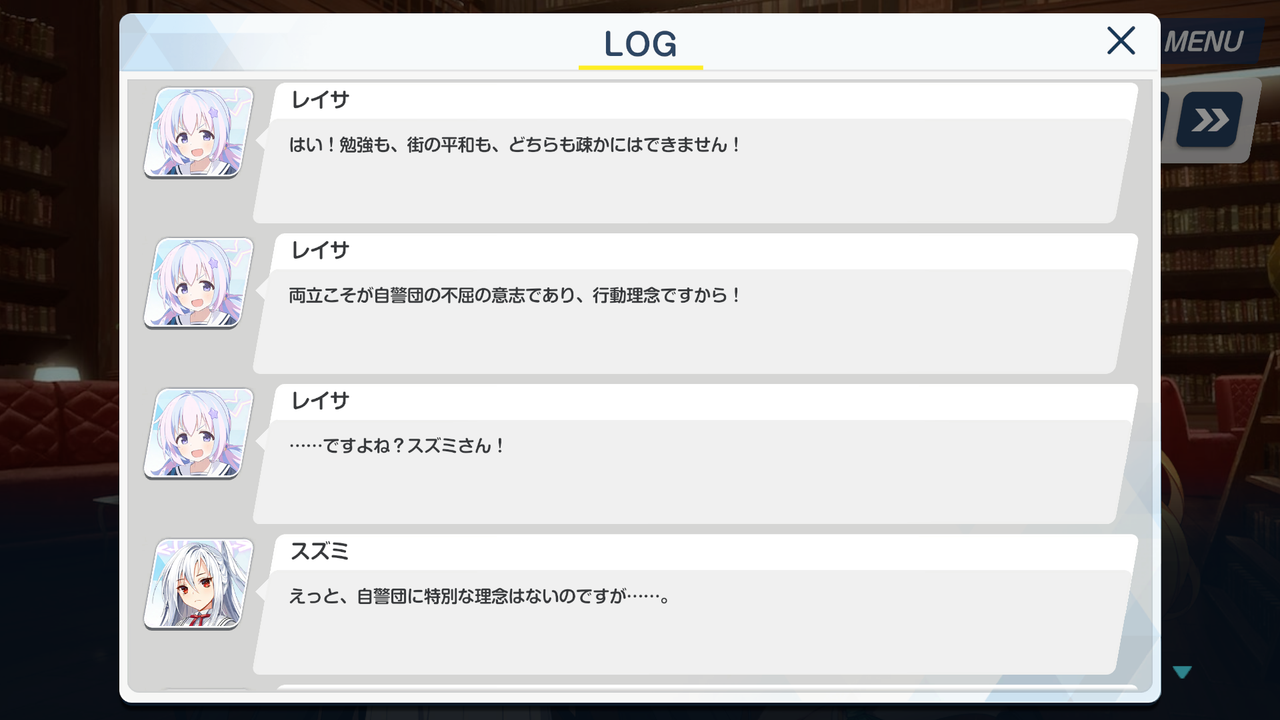
Task: Click Reisa's avatar beside the ですよね message
Action: (198, 434)
